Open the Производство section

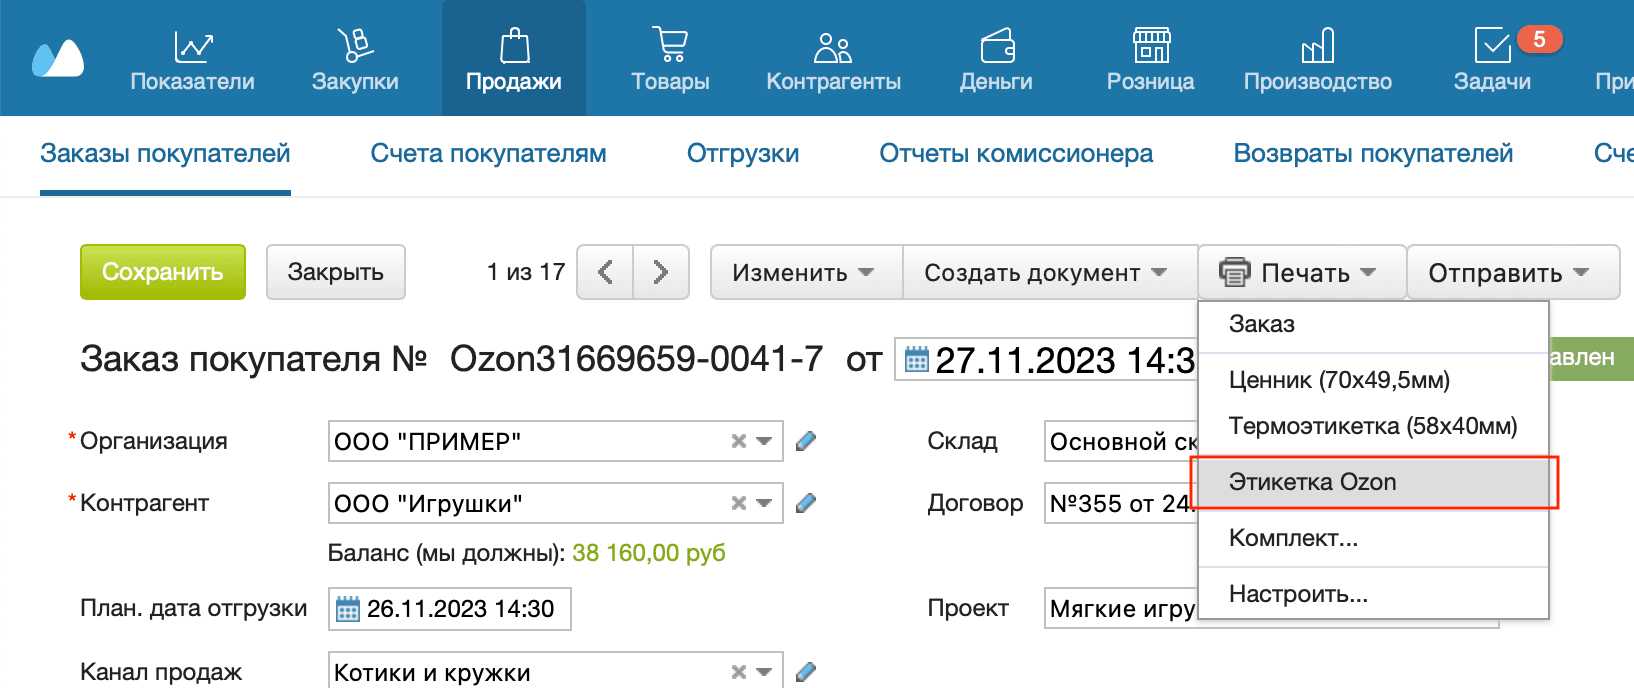click(x=1317, y=60)
